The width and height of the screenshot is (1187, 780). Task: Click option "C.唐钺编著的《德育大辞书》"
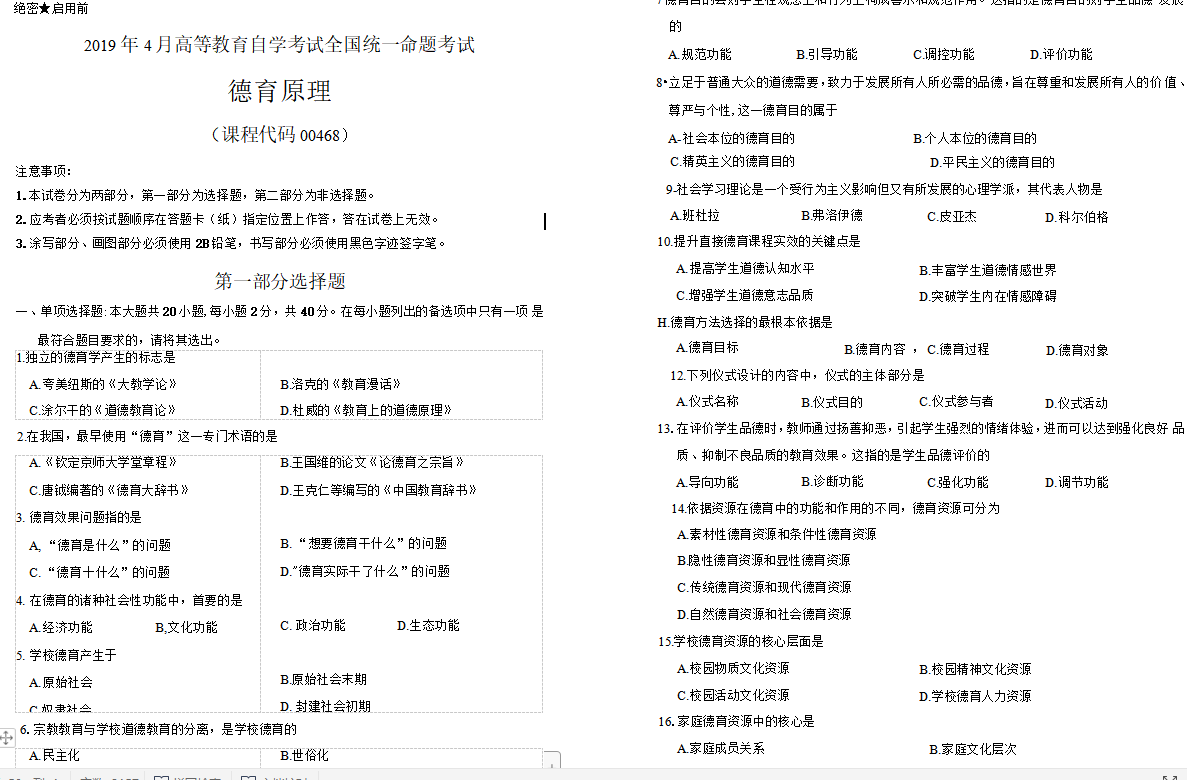[x=109, y=491]
